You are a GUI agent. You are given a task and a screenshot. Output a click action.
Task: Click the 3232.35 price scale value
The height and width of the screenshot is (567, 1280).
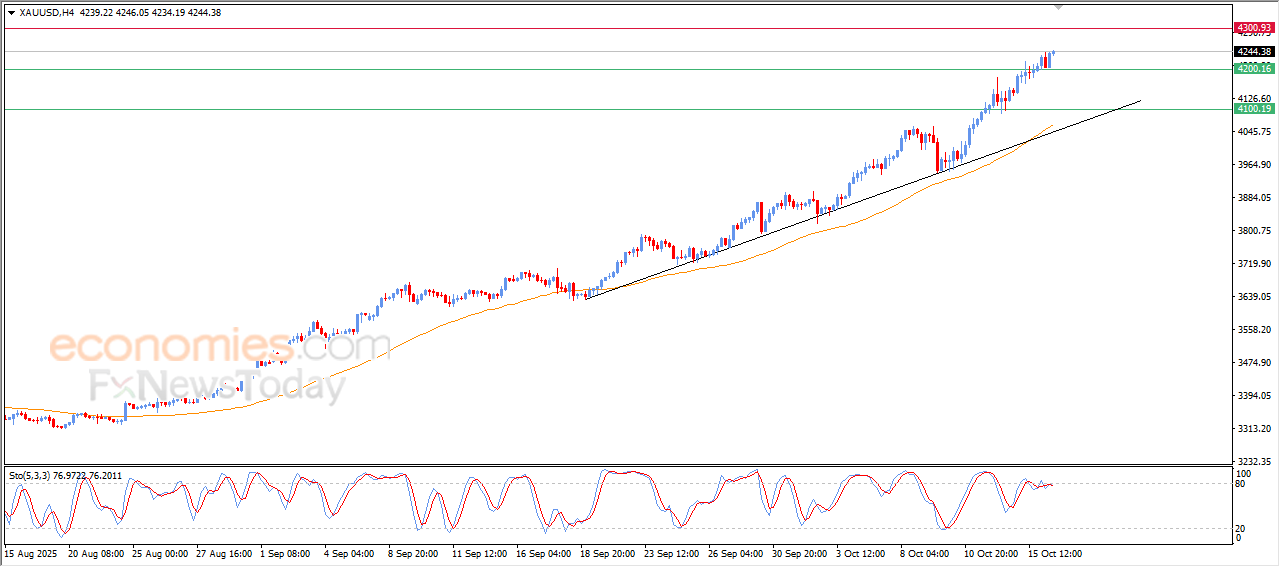(x=1251, y=462)
